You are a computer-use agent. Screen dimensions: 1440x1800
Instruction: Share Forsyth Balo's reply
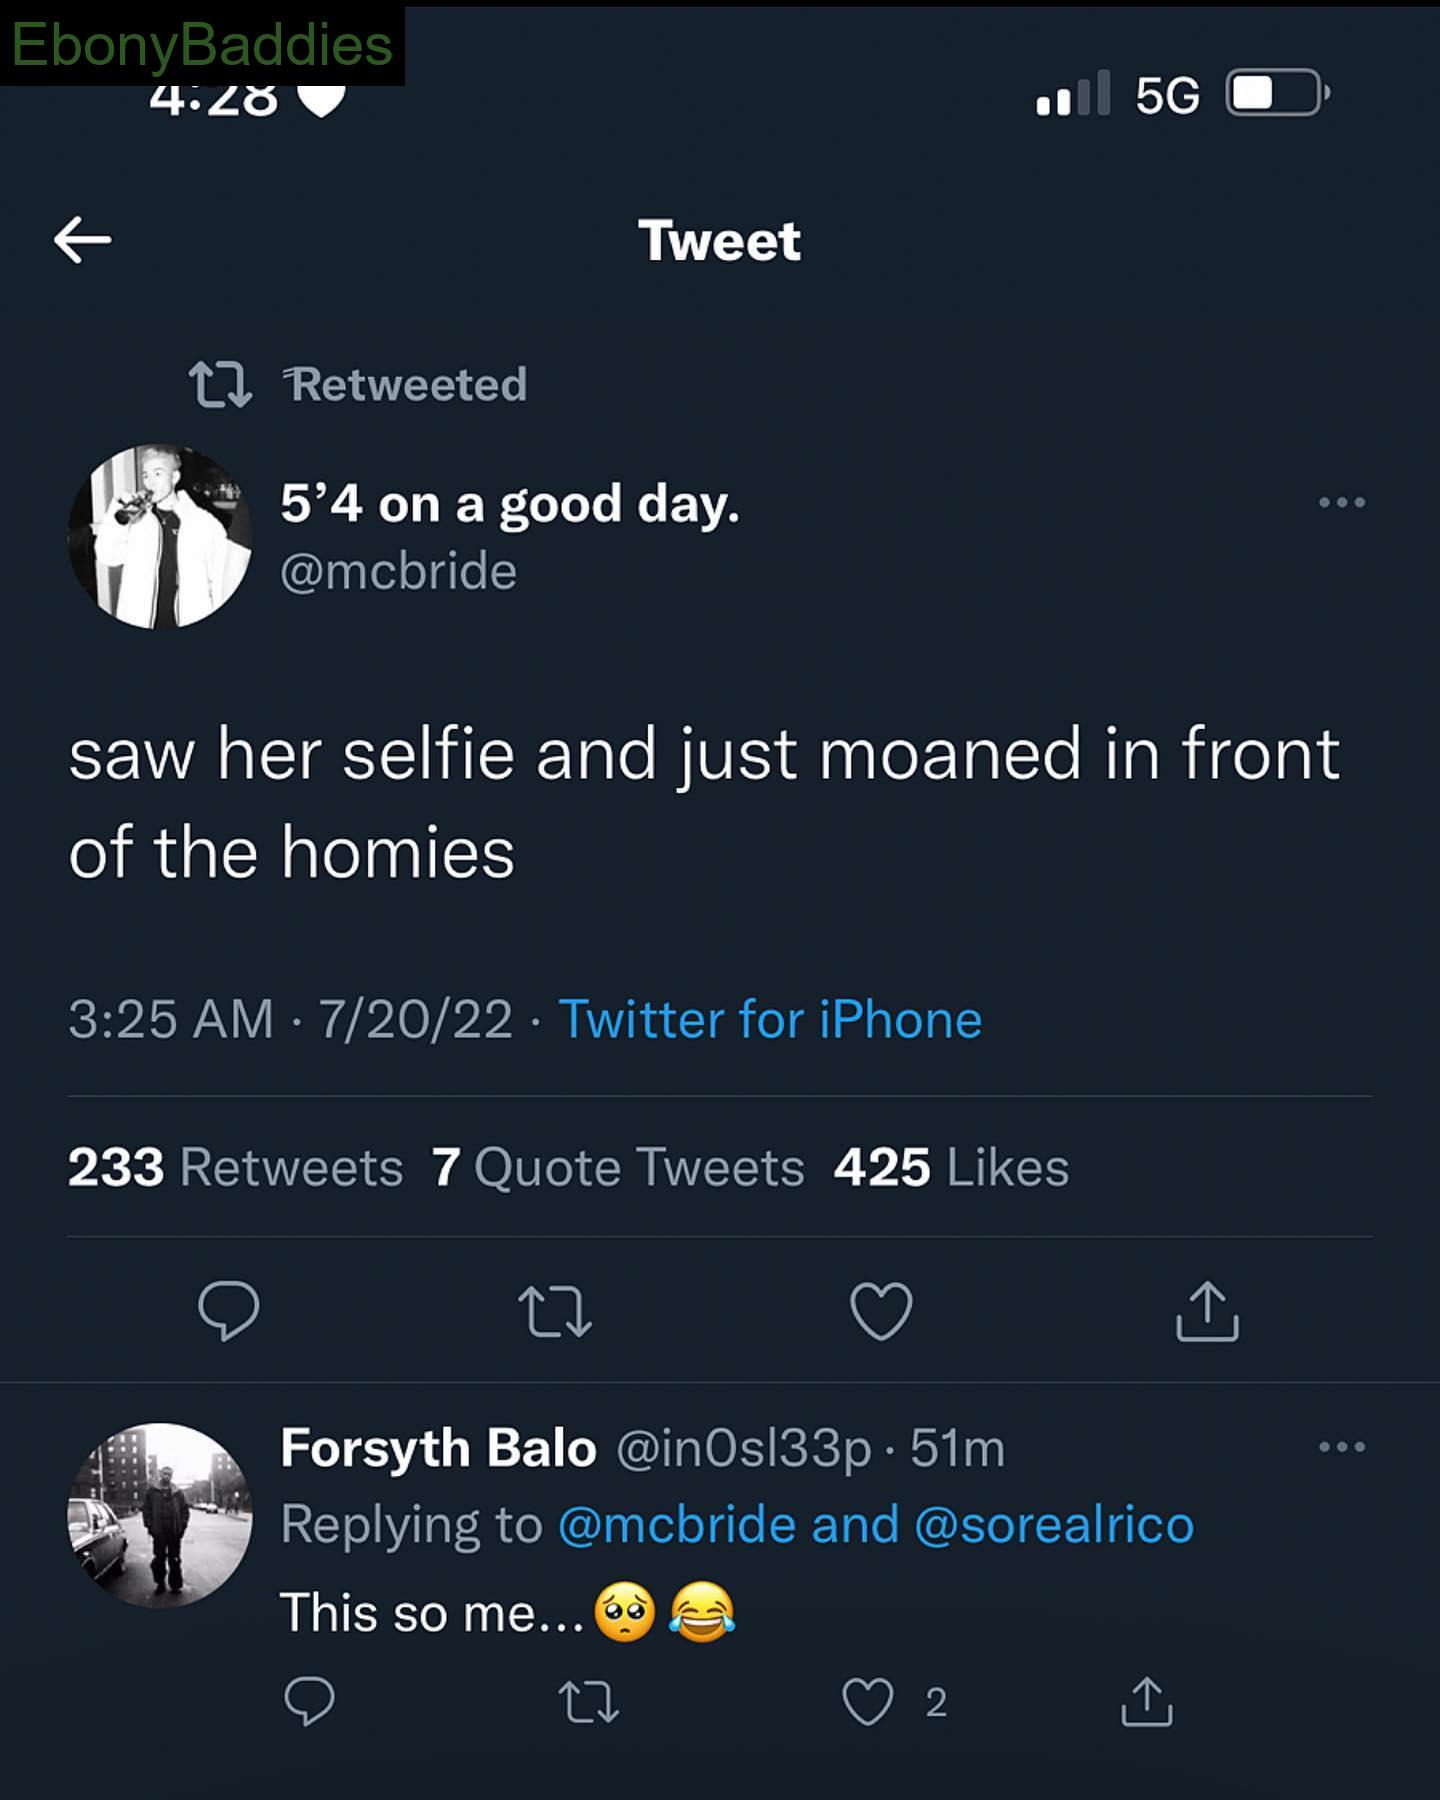coord(1146,1701)
